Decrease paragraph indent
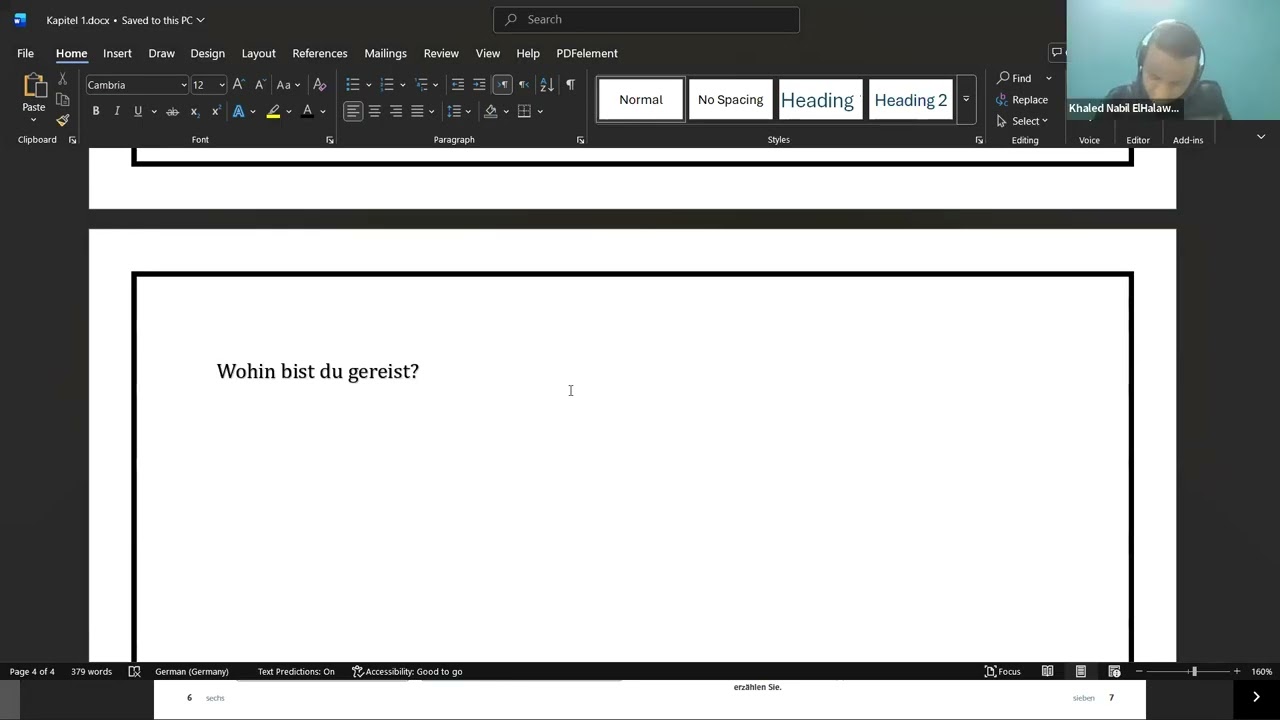This screenshot has width=1280, height=720. point(458,85)
